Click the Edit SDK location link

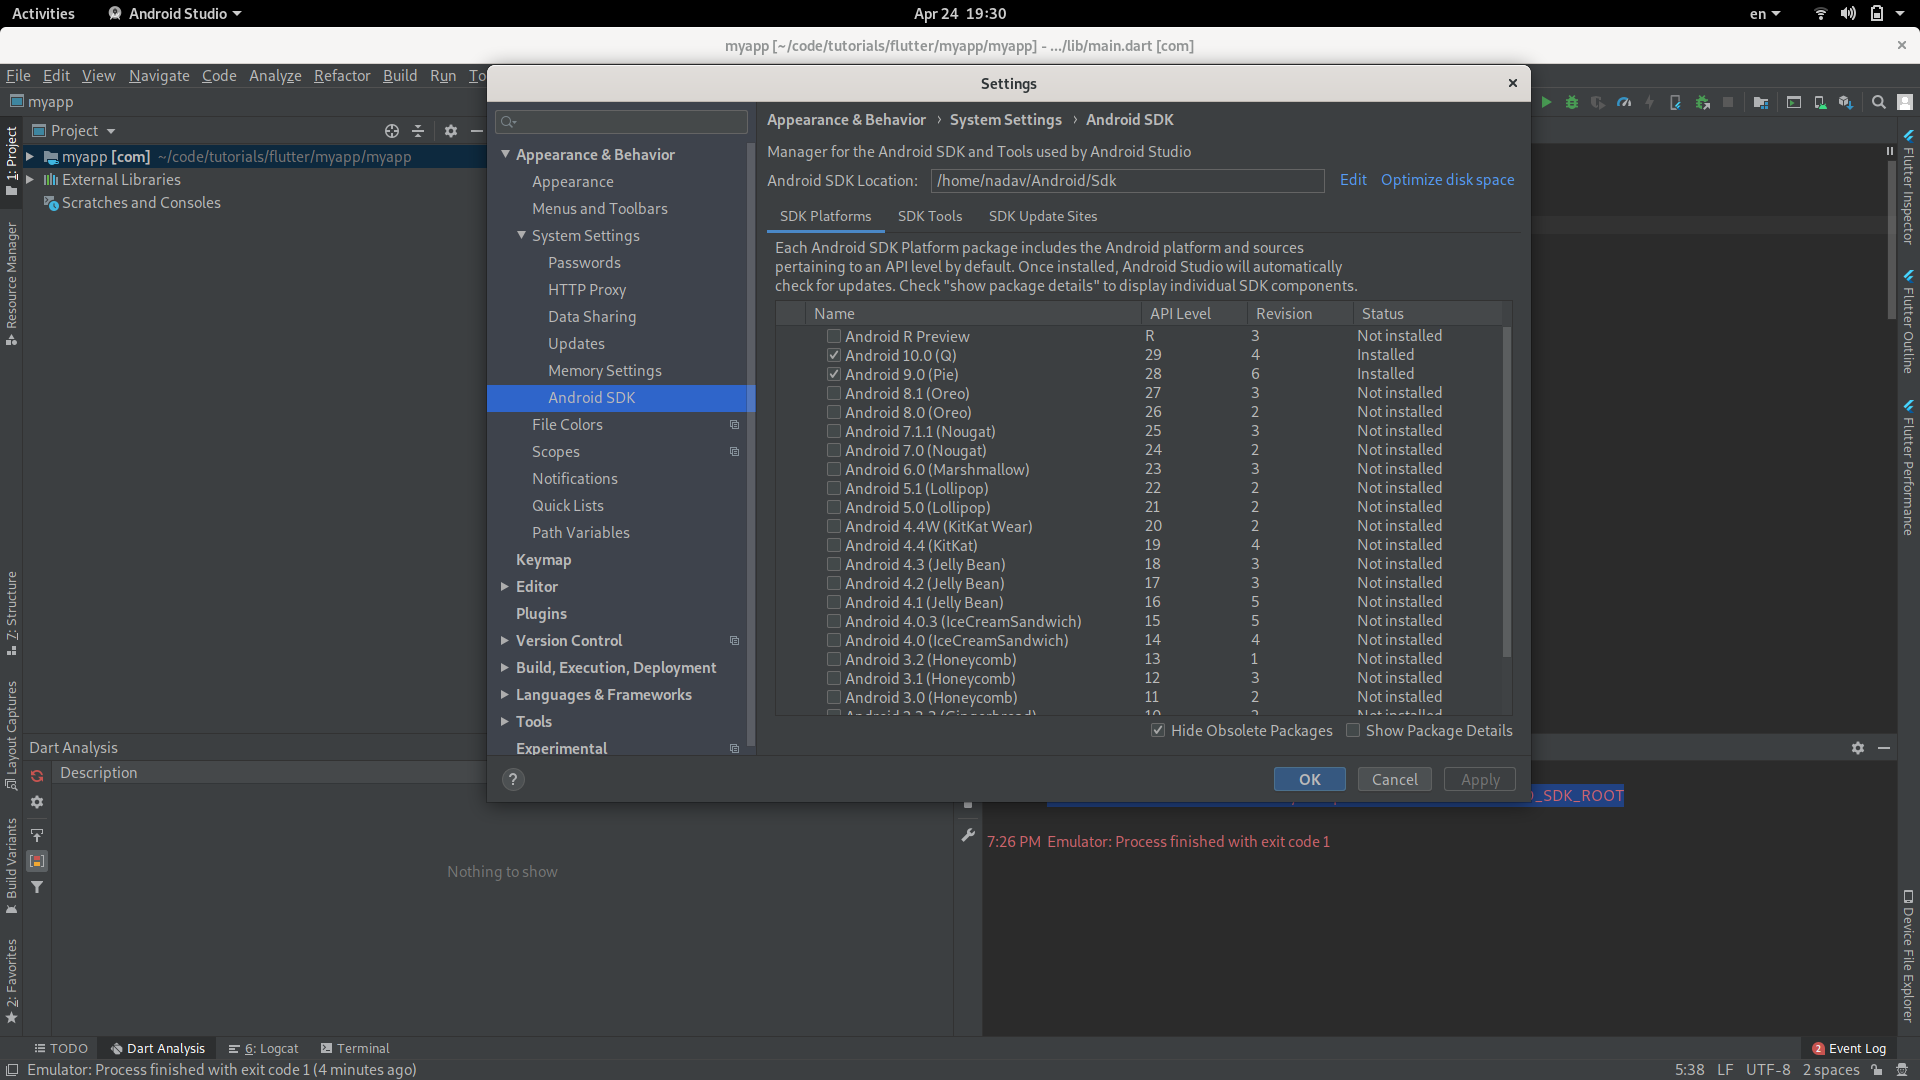1353,180
